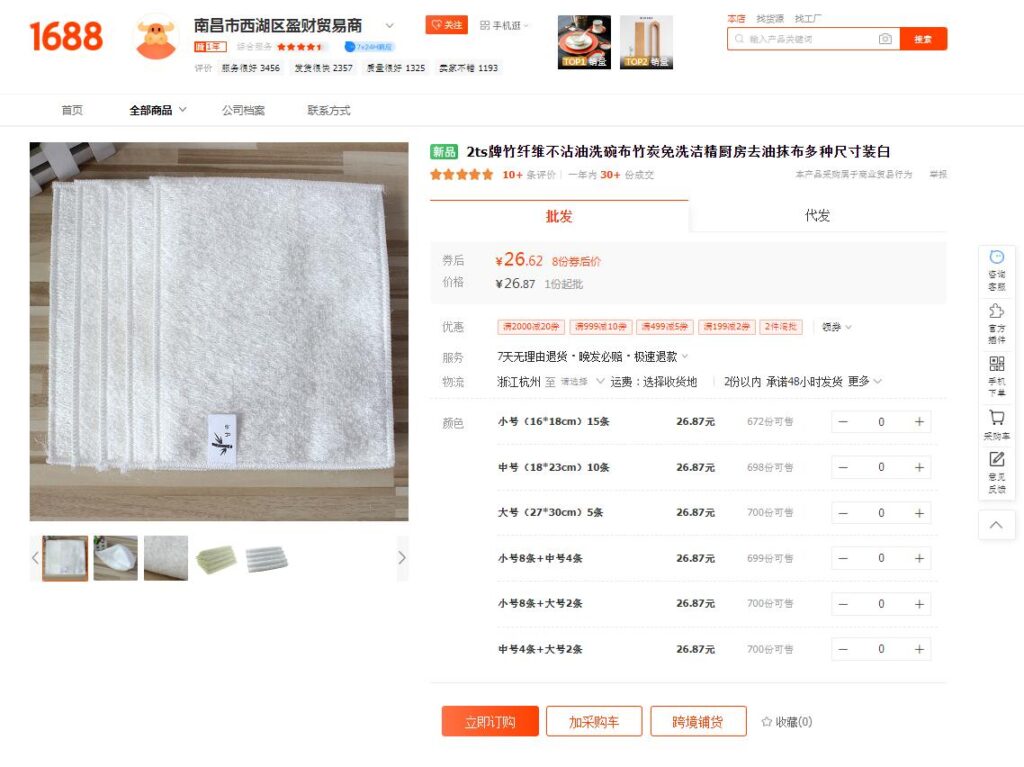1024x767 pixels.
Task: Open the customer service chat icon
Action: tap(997, 257)
